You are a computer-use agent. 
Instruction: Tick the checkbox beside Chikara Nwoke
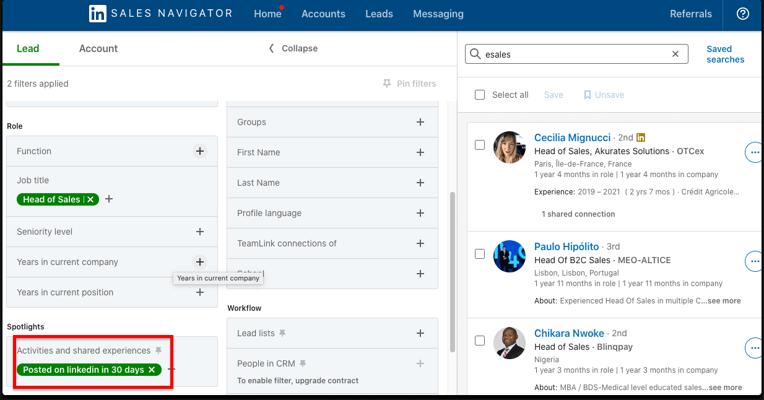click(x=480, y=340)
